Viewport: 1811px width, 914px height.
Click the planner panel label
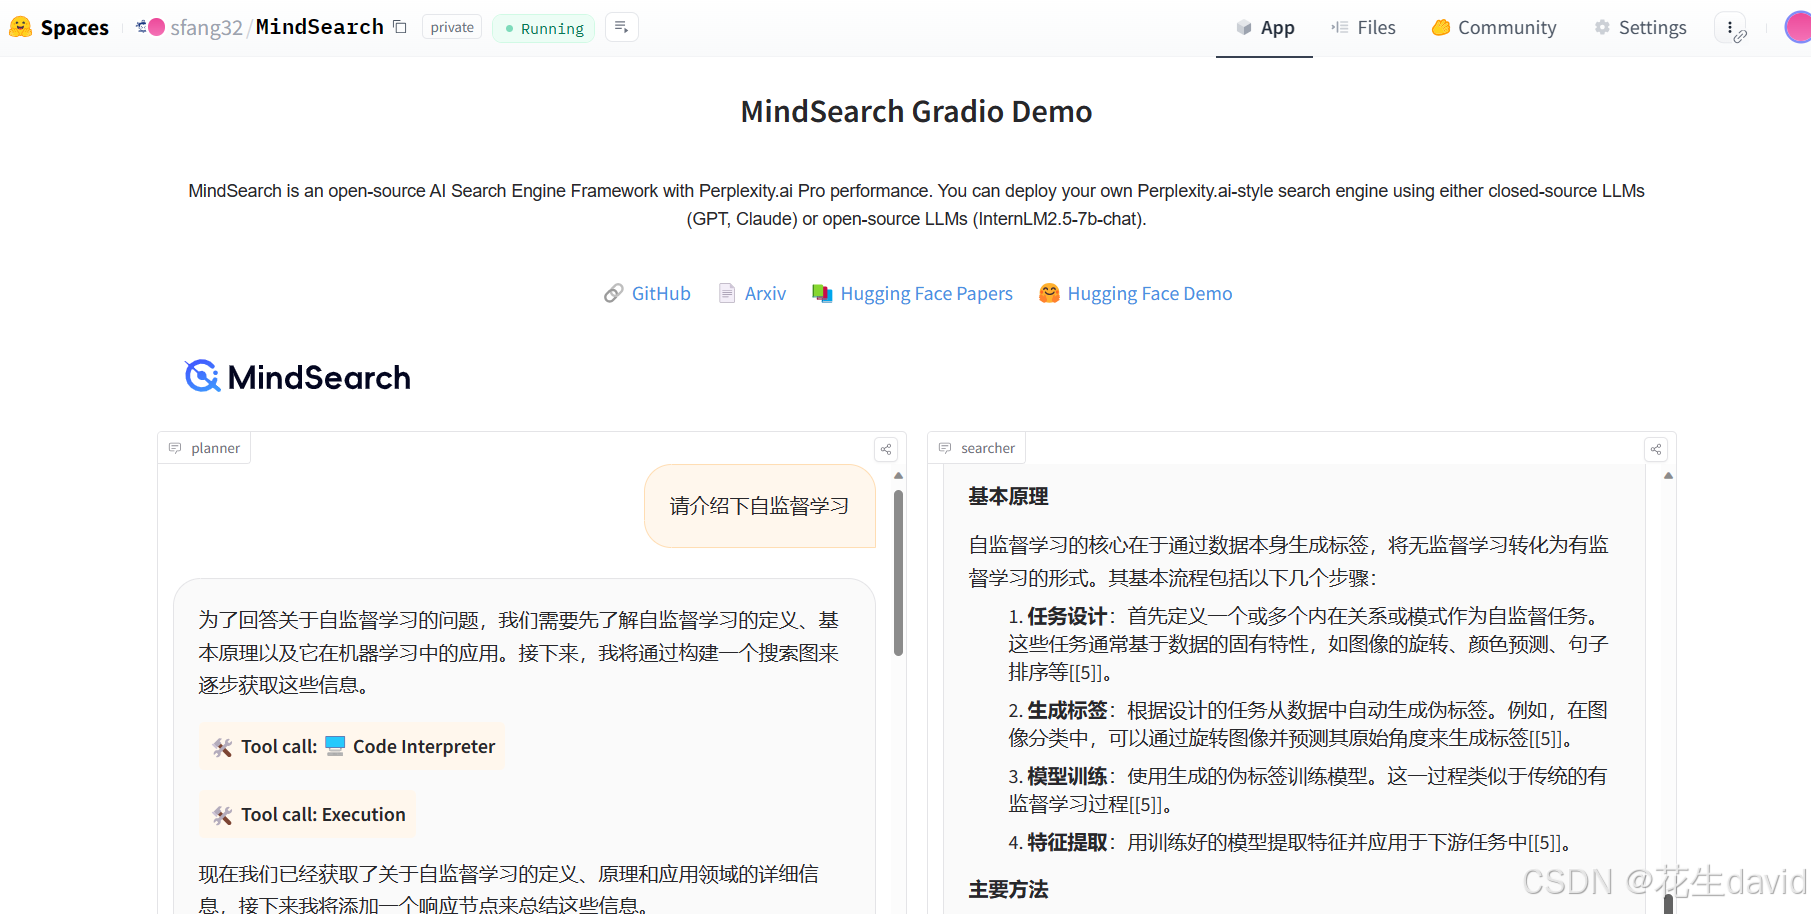coord(204,448)
